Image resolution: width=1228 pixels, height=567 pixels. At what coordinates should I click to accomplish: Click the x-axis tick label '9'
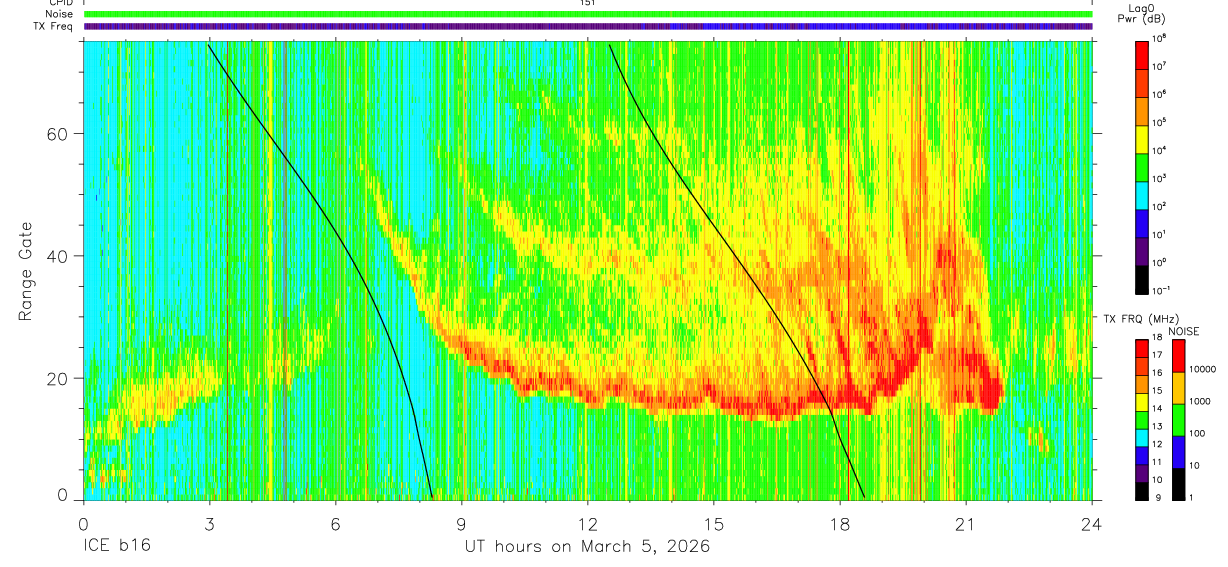click(461, 523)
